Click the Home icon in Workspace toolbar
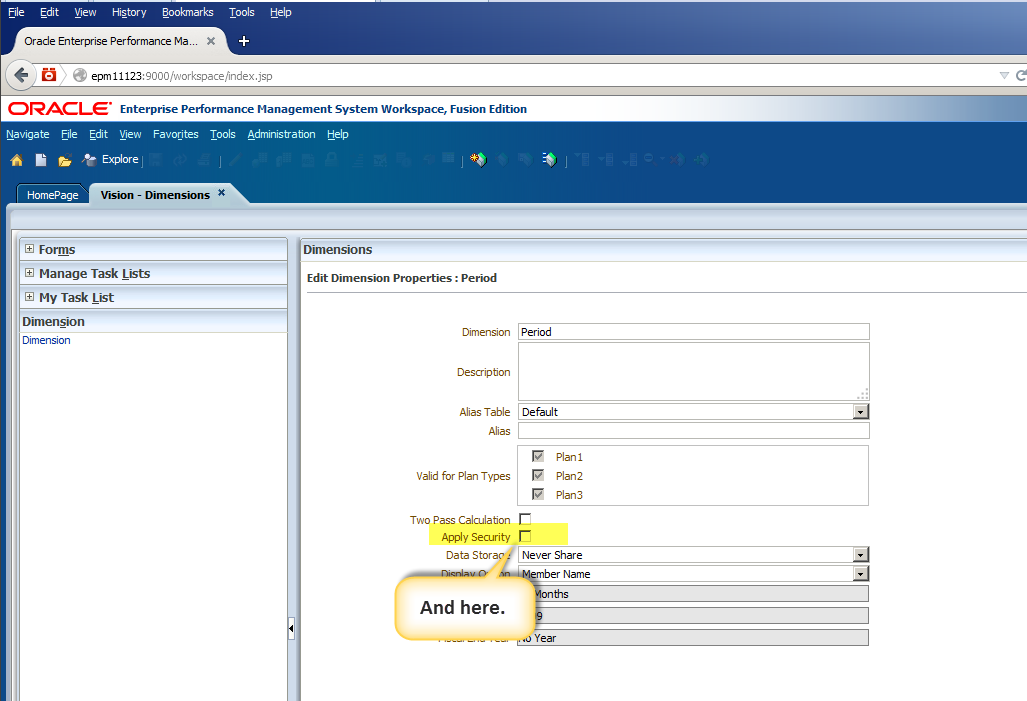Screen dimensions: 1027x701 tap(17, 160)
